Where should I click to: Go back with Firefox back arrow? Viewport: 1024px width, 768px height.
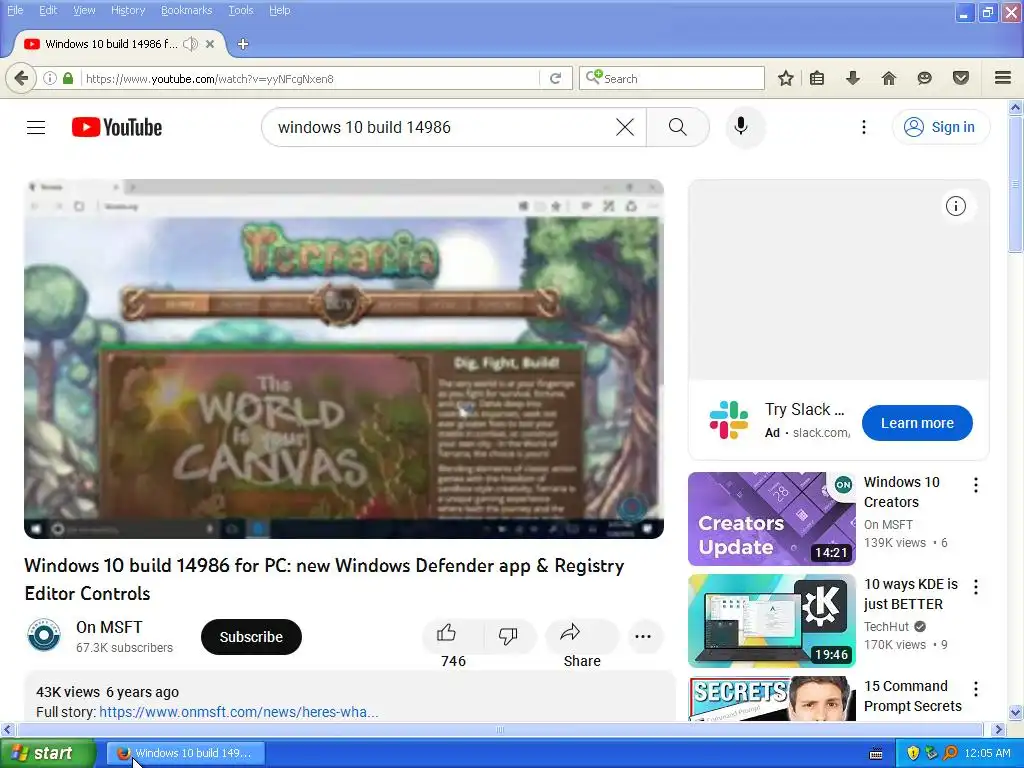(21, 78)
